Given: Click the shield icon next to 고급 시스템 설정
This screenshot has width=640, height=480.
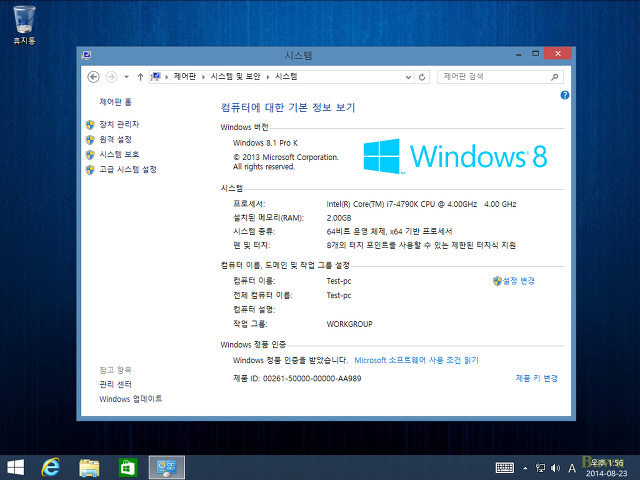Looking at the screenshot, I should coord(90,169).
